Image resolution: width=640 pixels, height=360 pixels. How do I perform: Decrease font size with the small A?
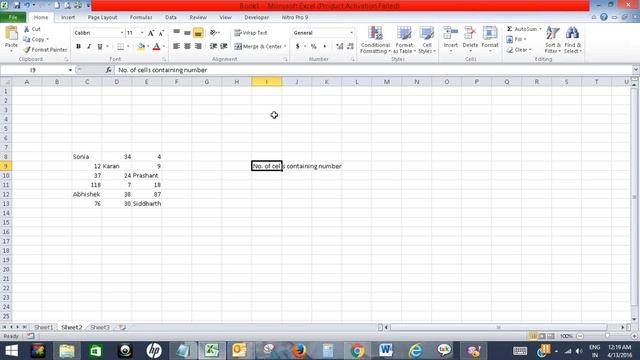point(161,33)
